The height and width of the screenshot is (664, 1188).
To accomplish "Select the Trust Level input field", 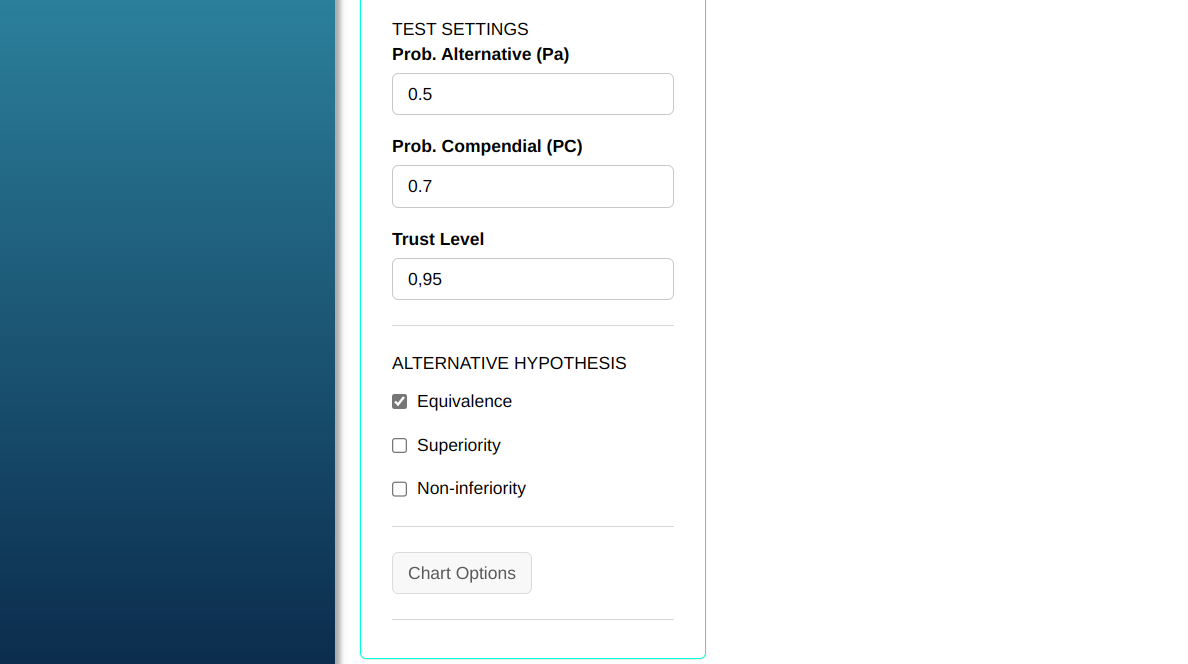I will click(532, 279).
